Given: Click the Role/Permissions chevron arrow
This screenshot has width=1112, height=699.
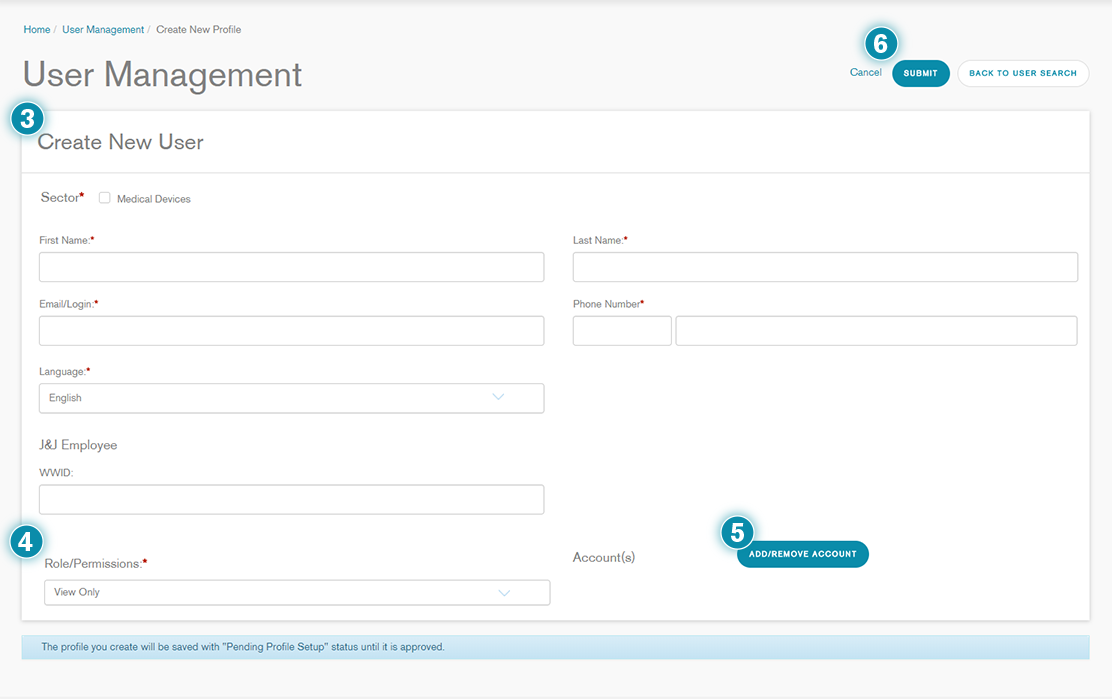Looking at the screenshot, I should pos(504,592).
